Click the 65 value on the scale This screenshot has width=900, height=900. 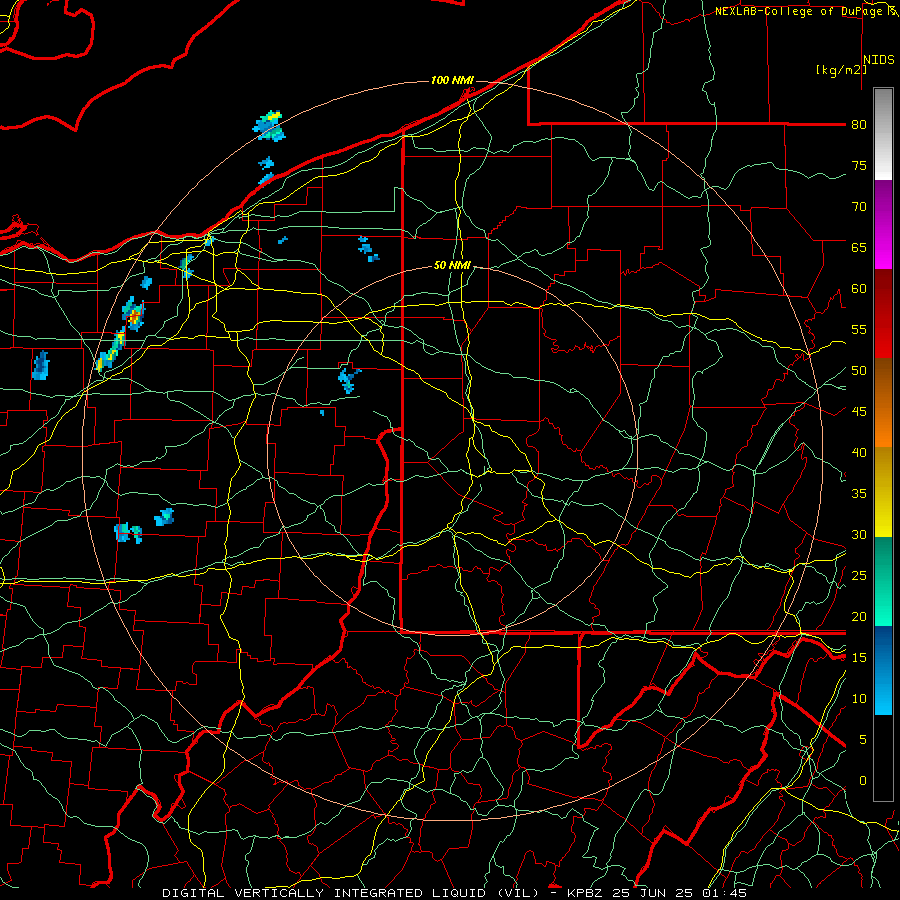tap(859, 247)
